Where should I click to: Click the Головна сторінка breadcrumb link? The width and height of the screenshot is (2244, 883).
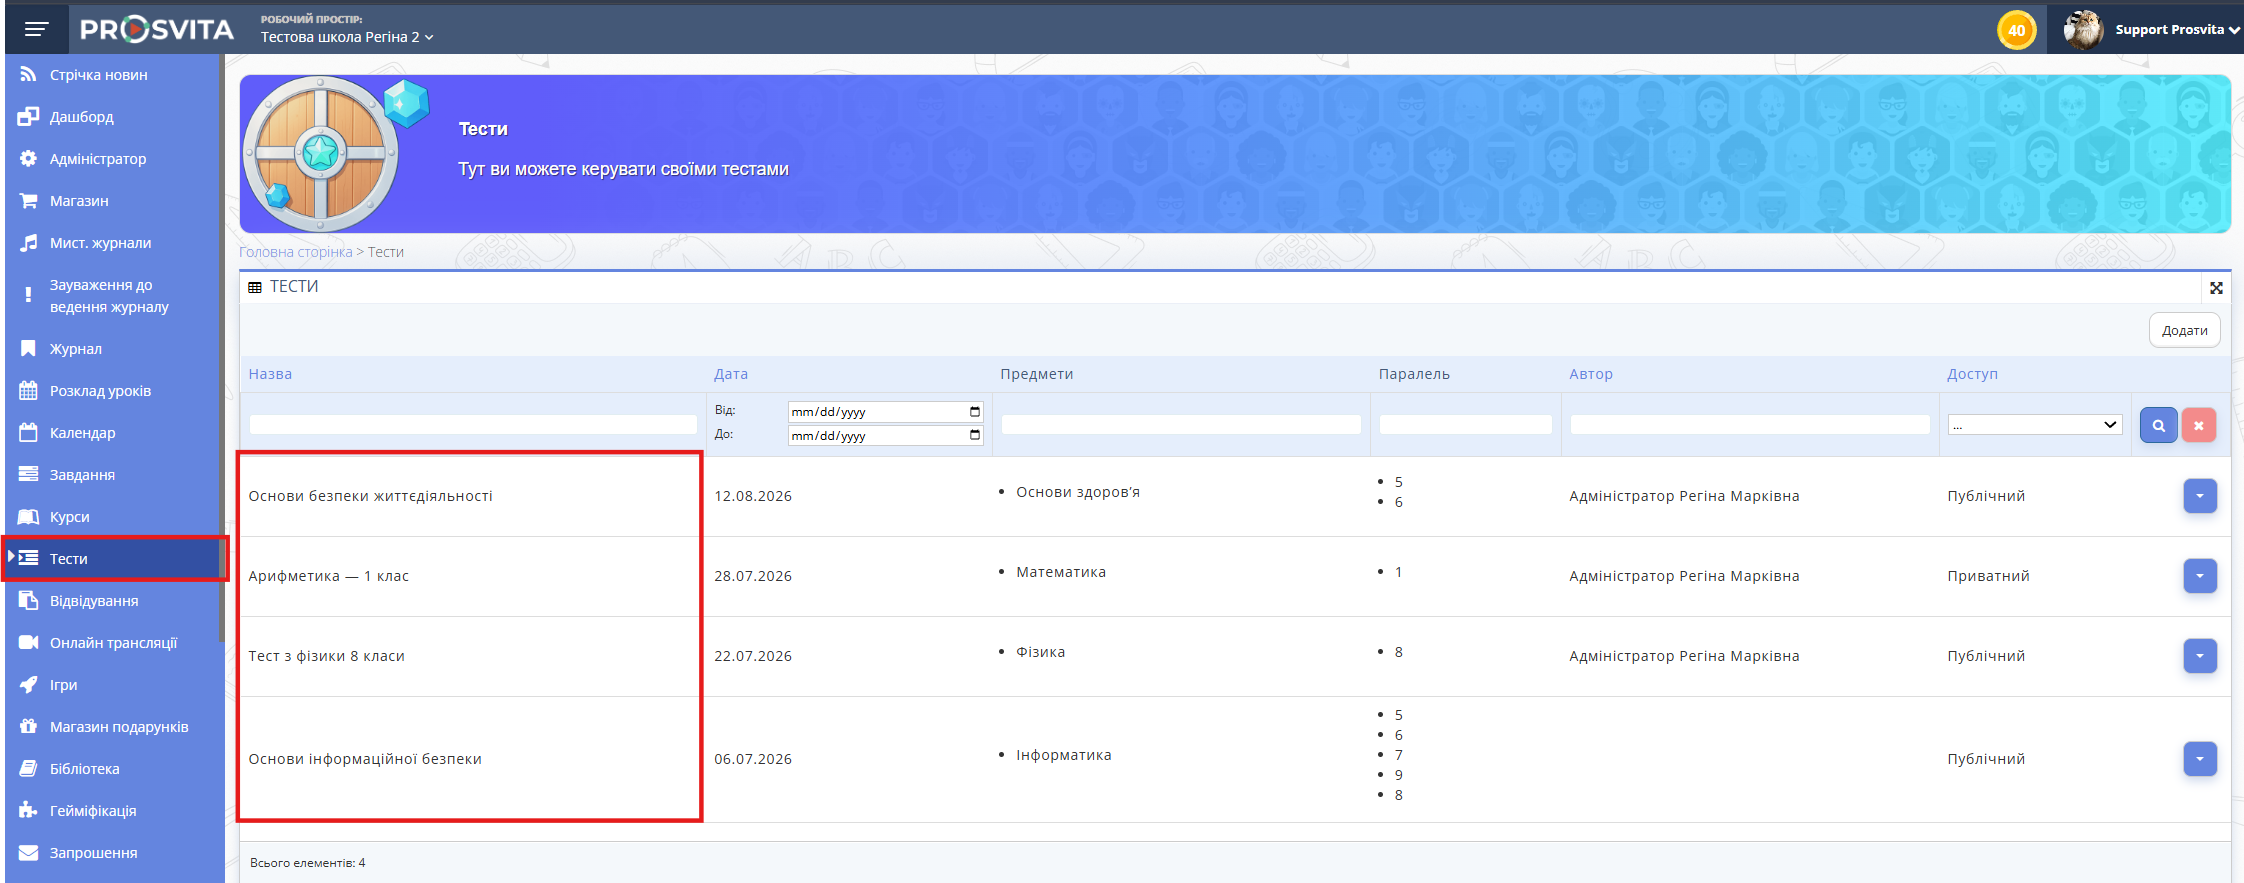[x=295, y=252]
